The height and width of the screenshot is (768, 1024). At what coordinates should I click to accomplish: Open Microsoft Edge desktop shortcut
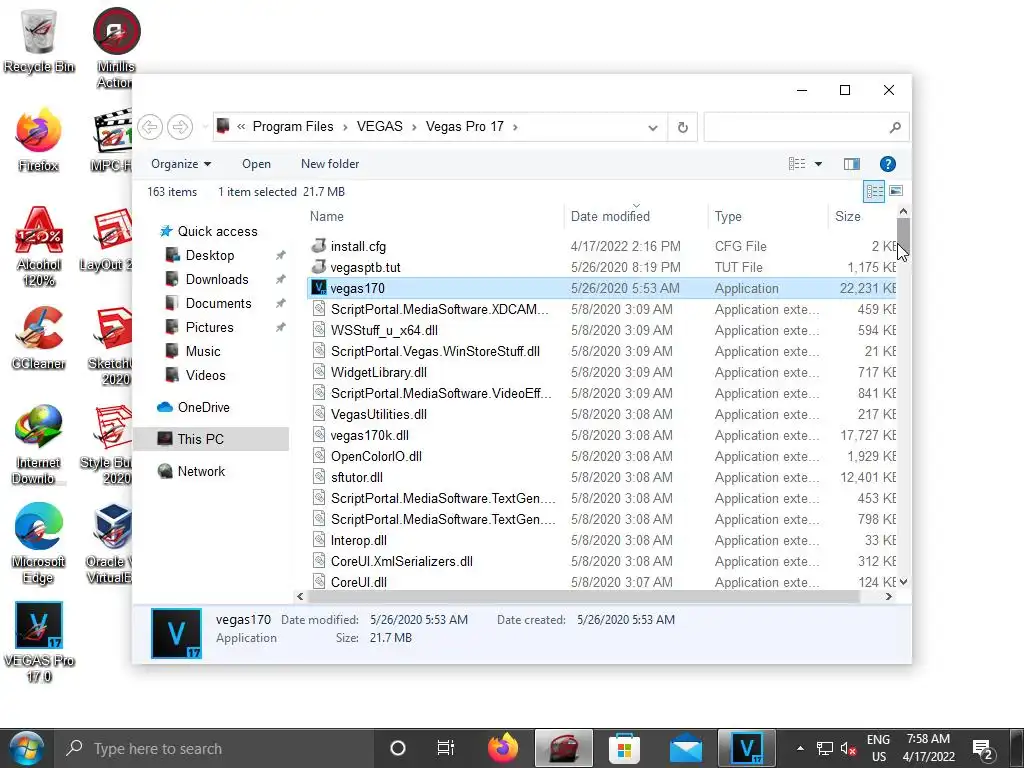39,544
